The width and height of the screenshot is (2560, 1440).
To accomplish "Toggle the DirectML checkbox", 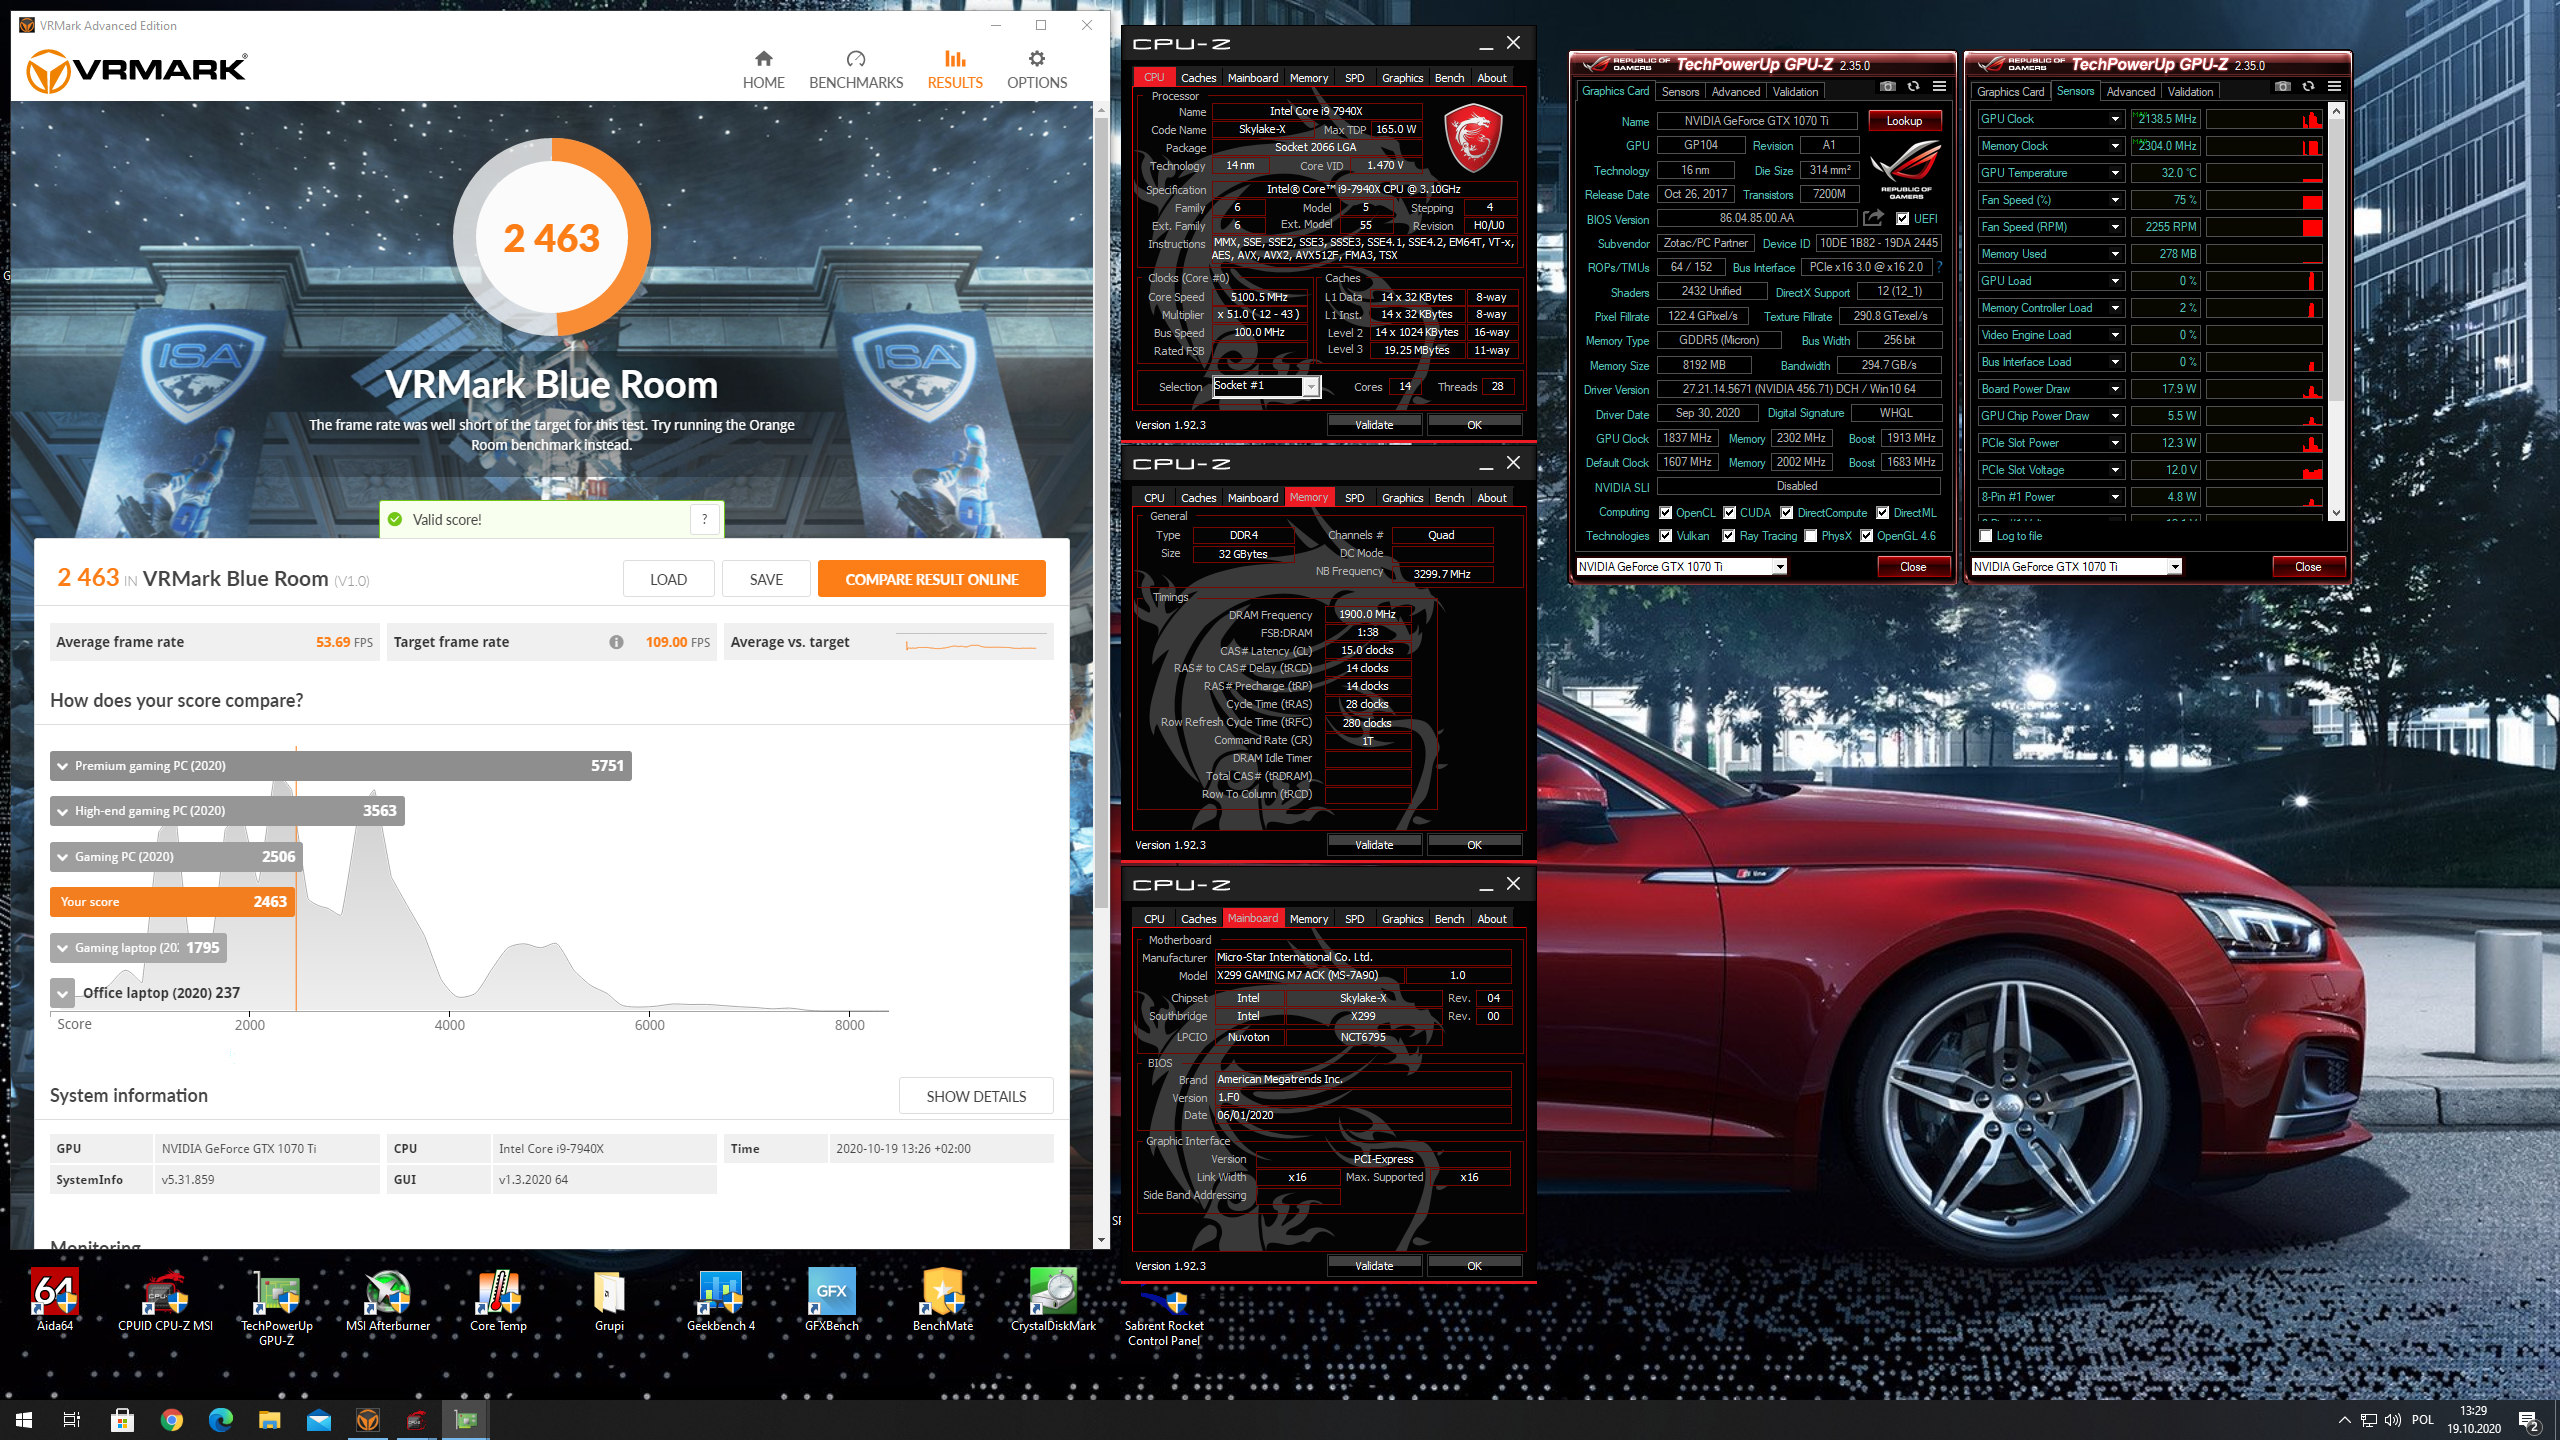I will [1882, 512].
